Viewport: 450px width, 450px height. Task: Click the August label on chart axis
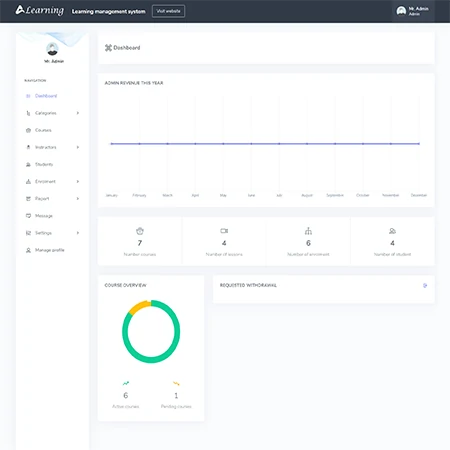(x=307, y=195)
